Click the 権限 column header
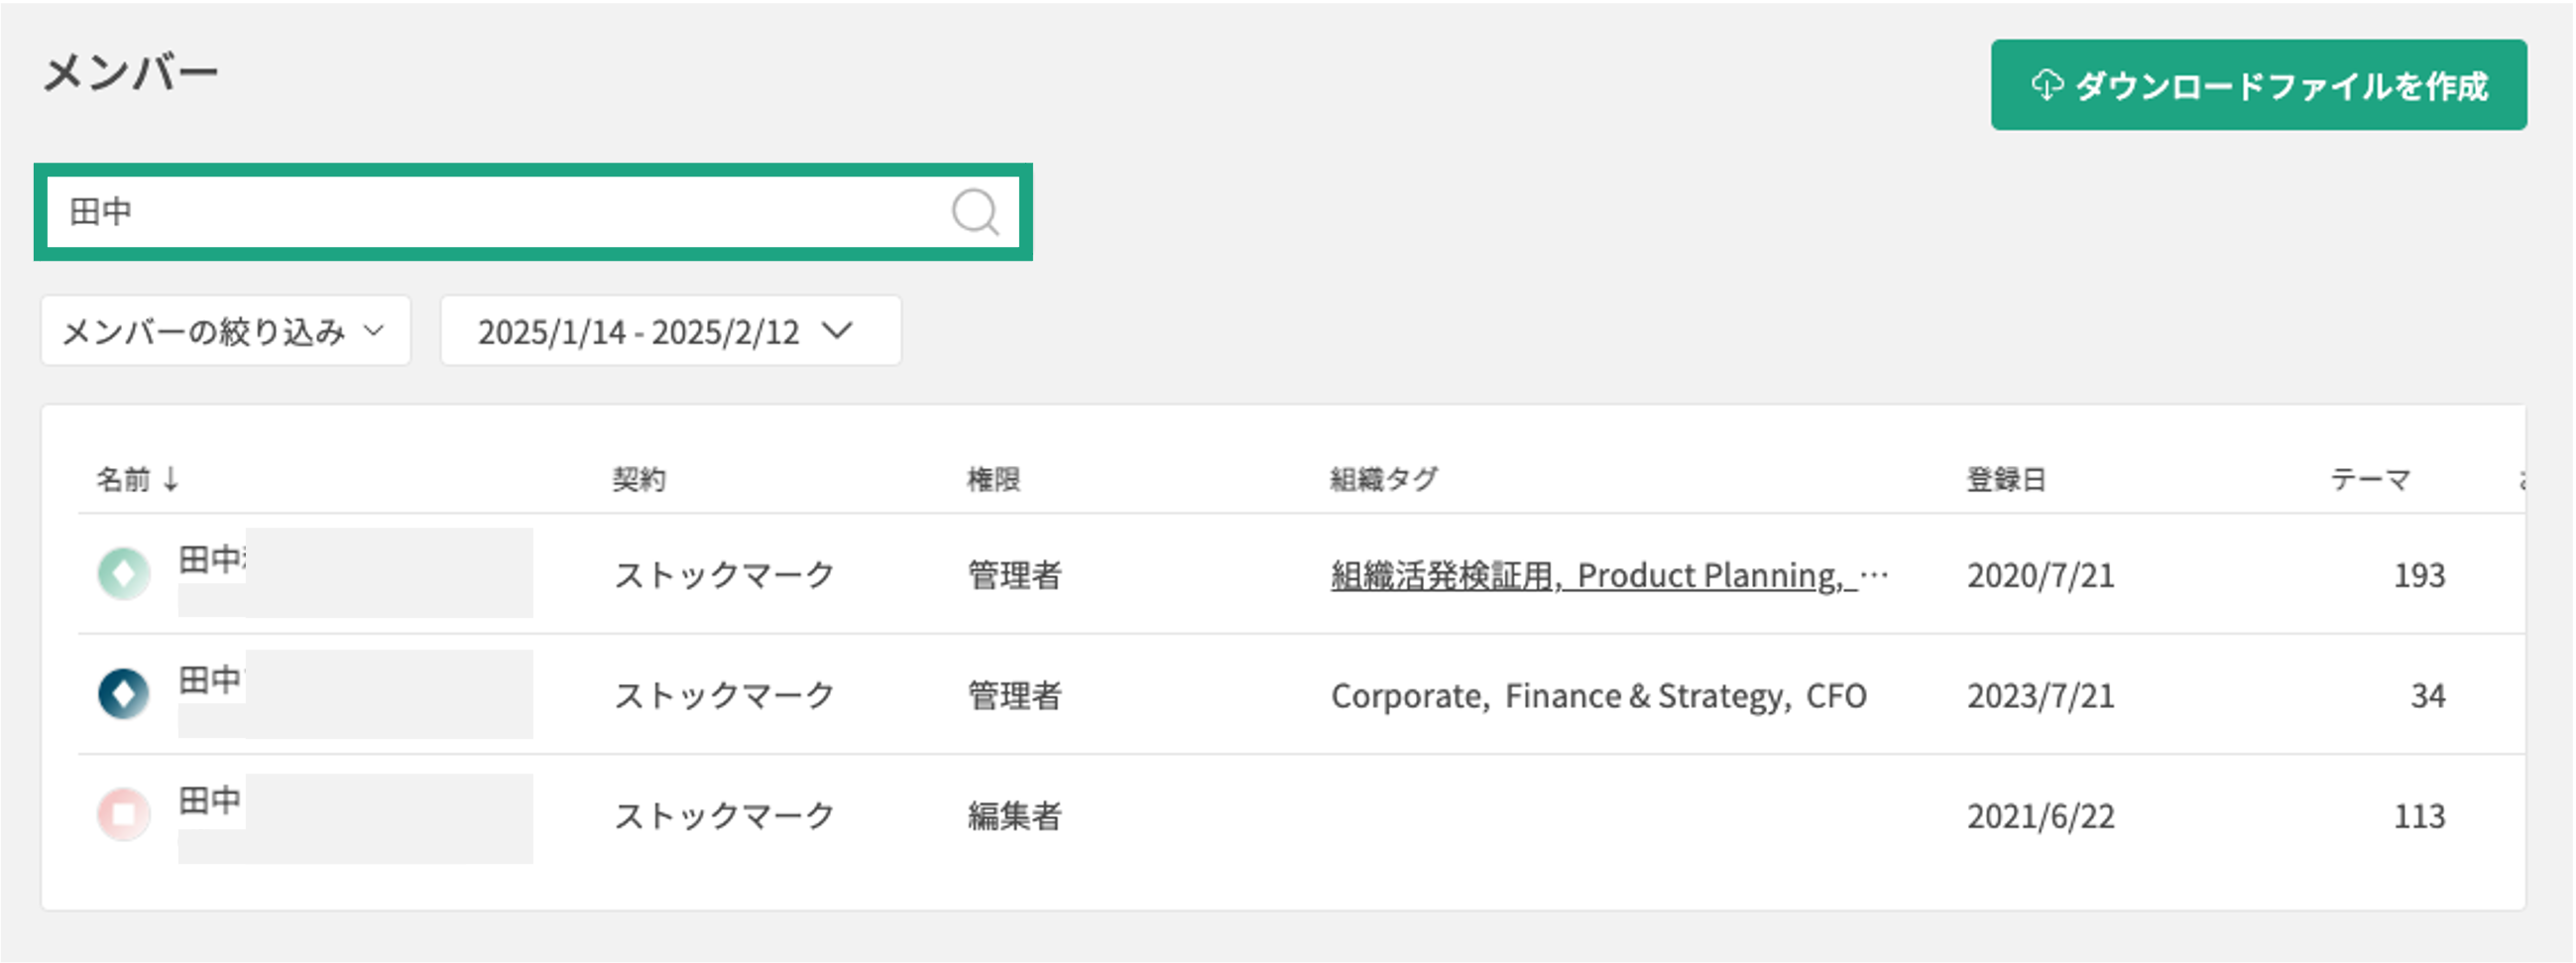Viewport: 2576px width, 963px height. pos(993,479)
